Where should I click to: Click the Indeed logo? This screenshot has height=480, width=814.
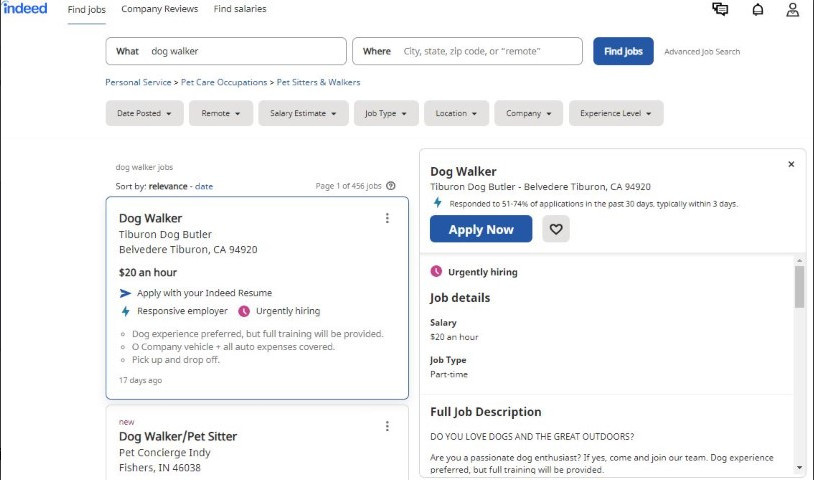[25, 8]
